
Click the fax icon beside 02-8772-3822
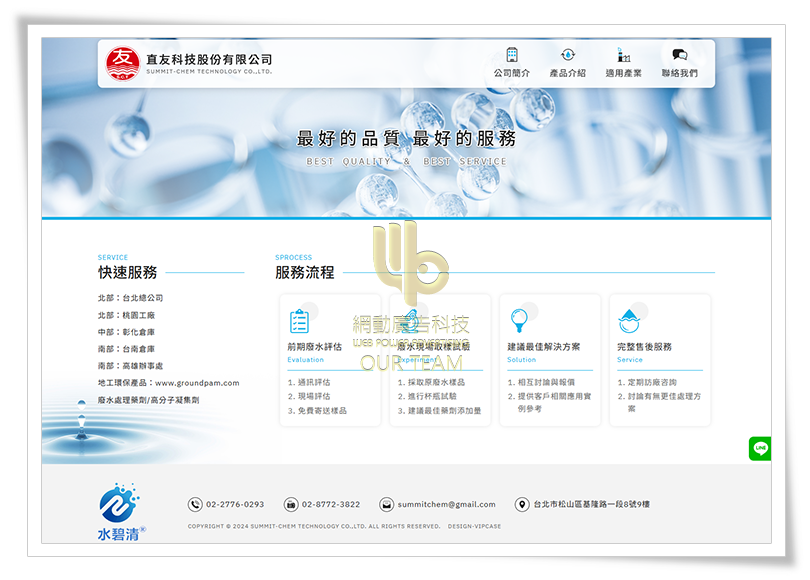[291, 505]
